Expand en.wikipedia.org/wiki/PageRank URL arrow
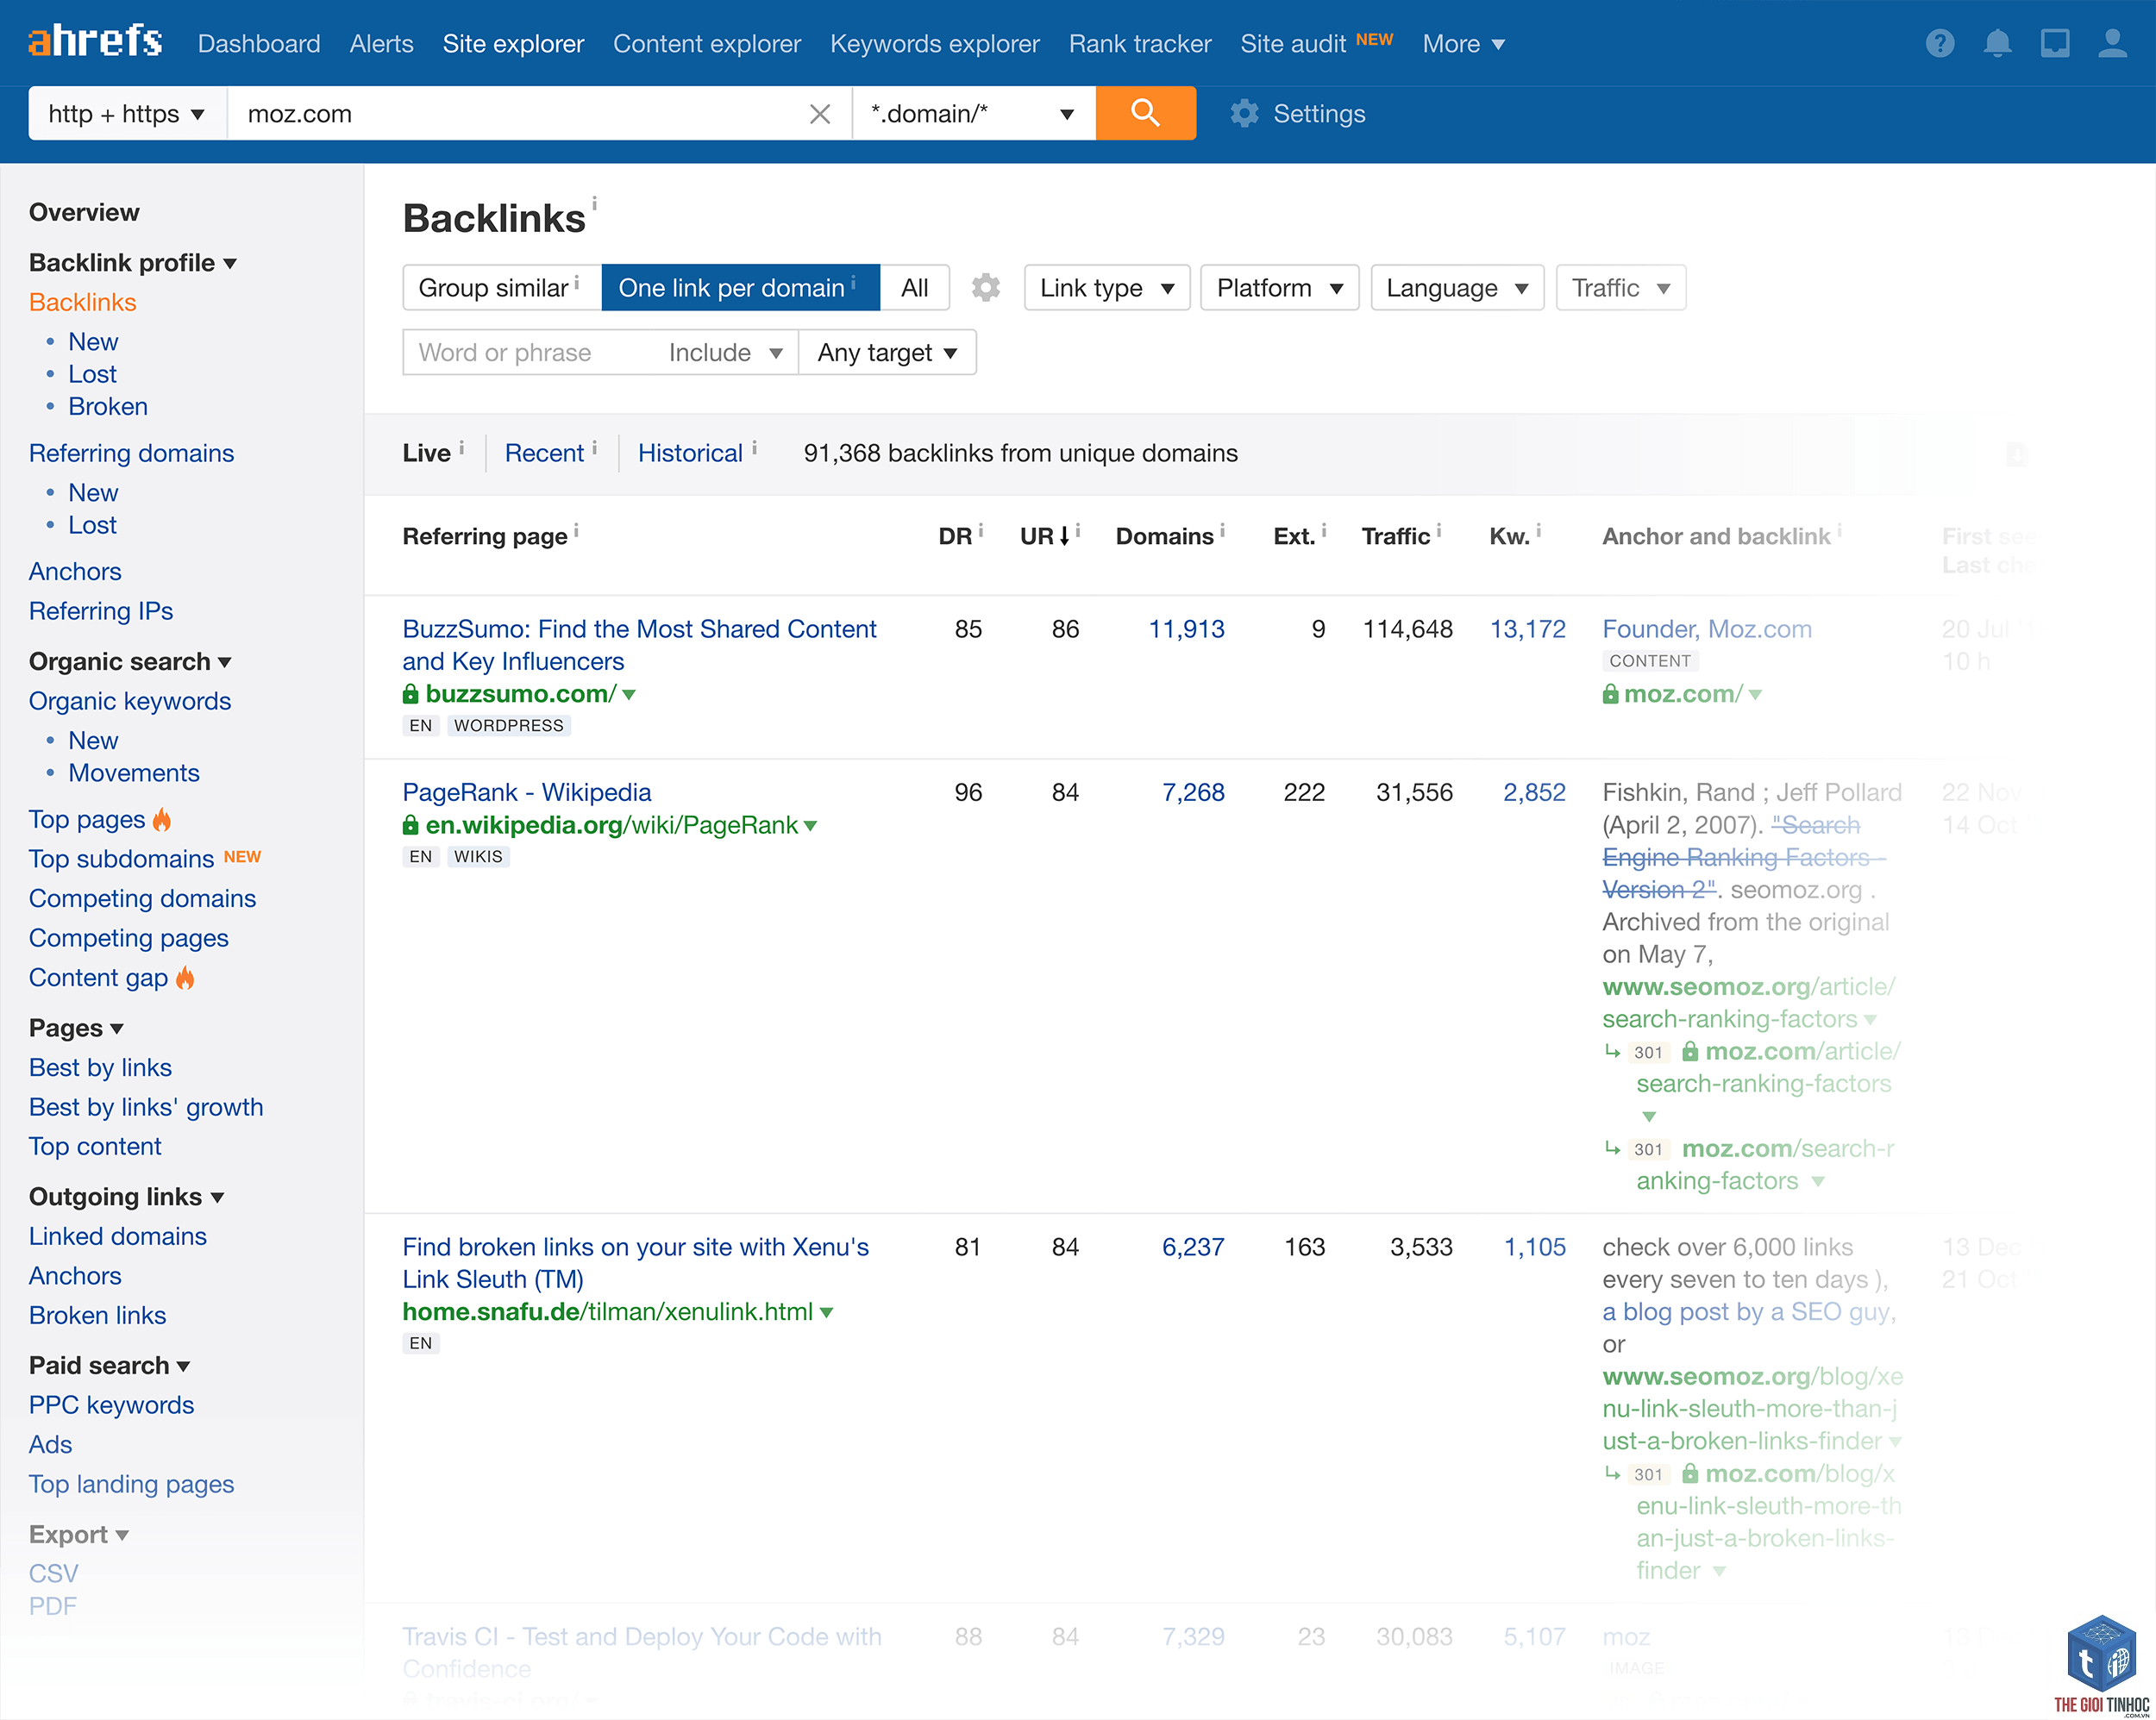The width and height of the screenshot is (2156, 1720). click(x=810, y=826)
